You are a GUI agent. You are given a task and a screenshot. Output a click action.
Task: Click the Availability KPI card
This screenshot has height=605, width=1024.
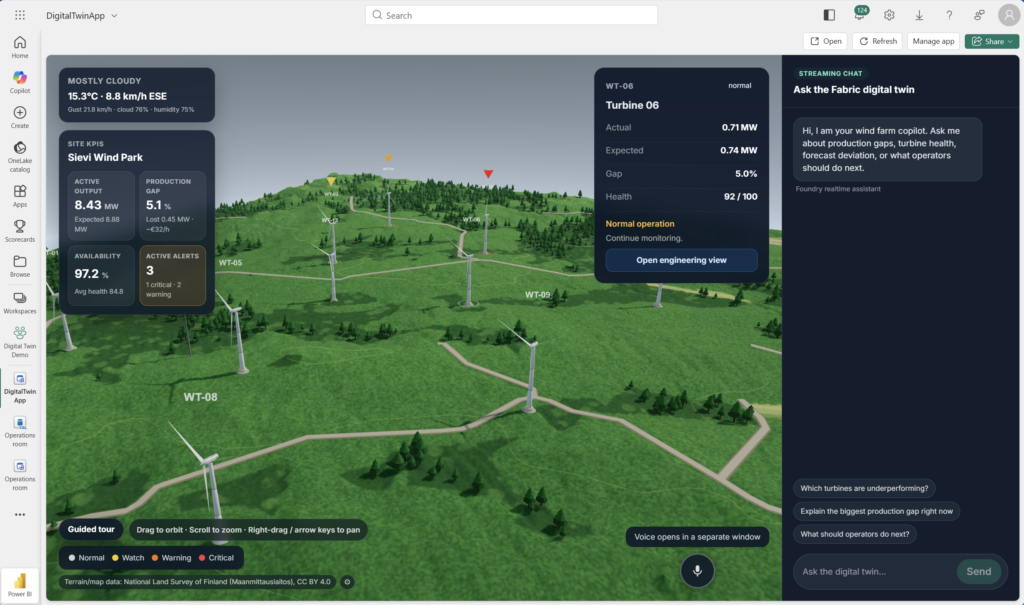point(101,275)
